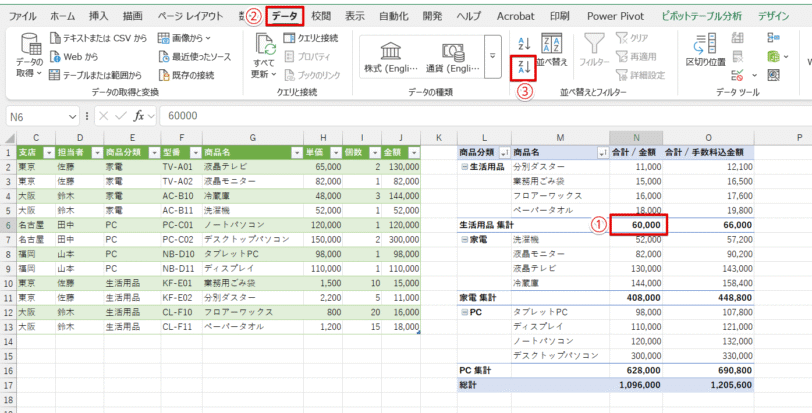Viewport: 812px width, 413px height.
Task: Open the 金額 column filter dropdown
Action: [x=414, y=153]
